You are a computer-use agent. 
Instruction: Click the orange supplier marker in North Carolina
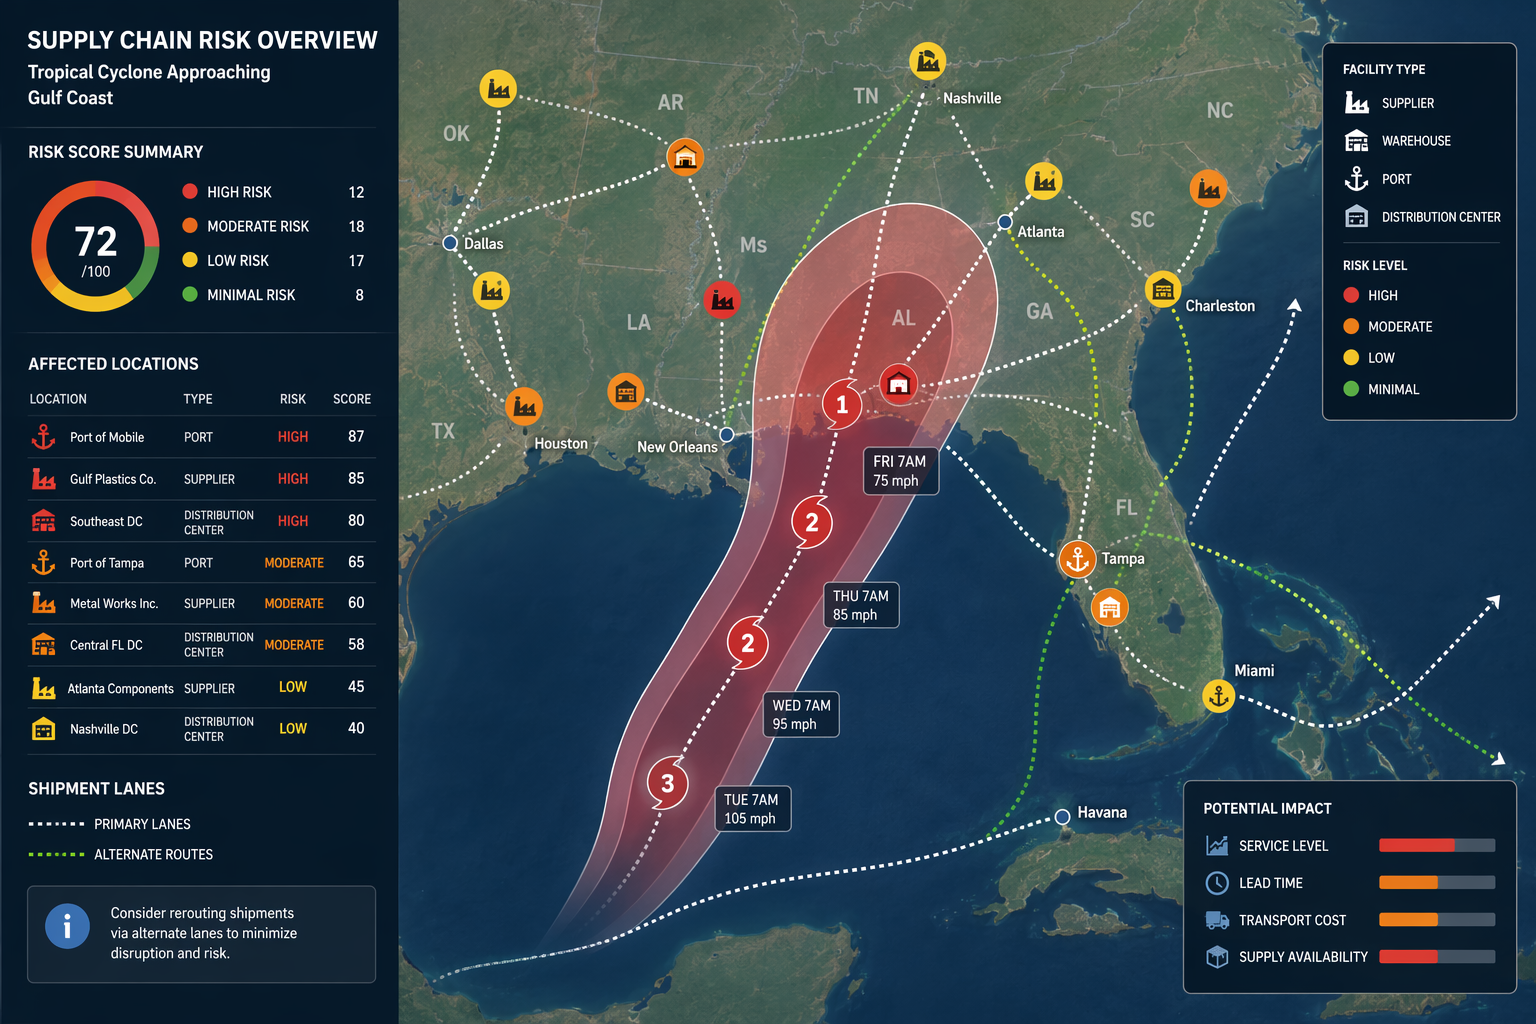(x=1208, y=188)
